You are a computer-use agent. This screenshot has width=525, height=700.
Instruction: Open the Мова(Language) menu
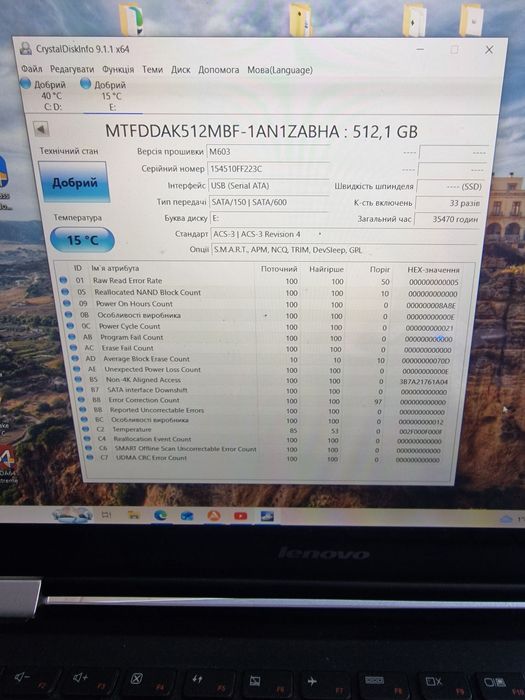tap(280, 71)
